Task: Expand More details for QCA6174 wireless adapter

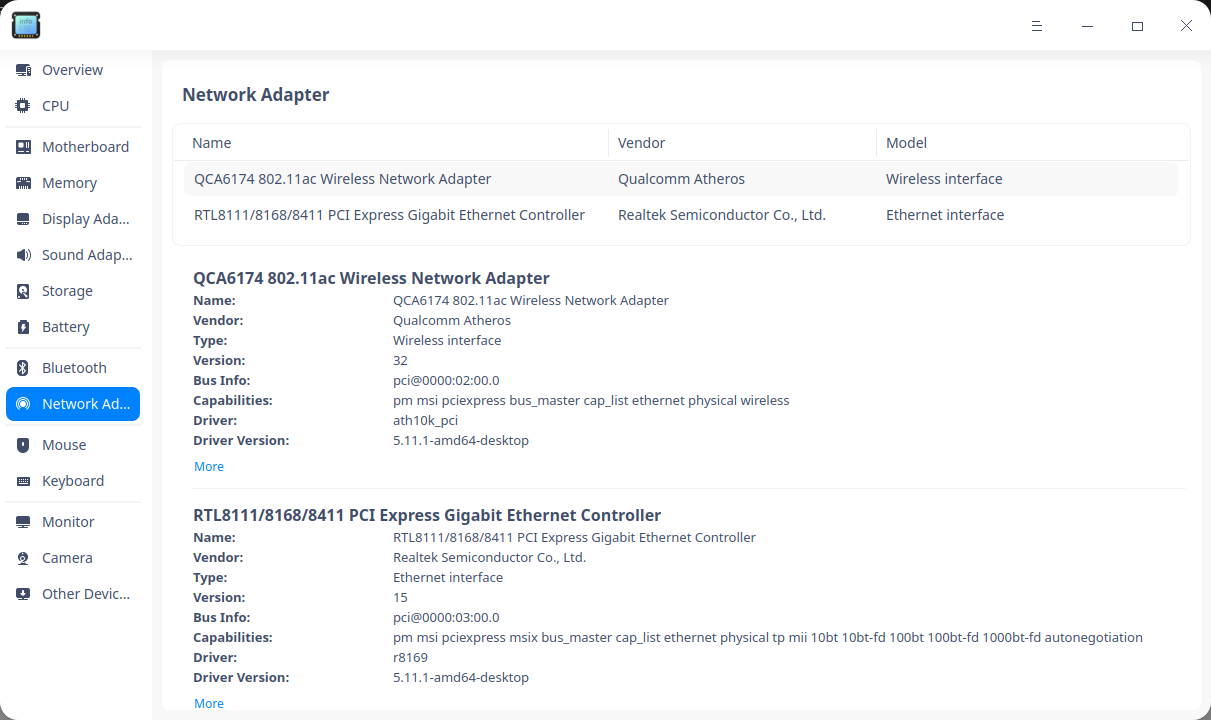Action: 209,467
